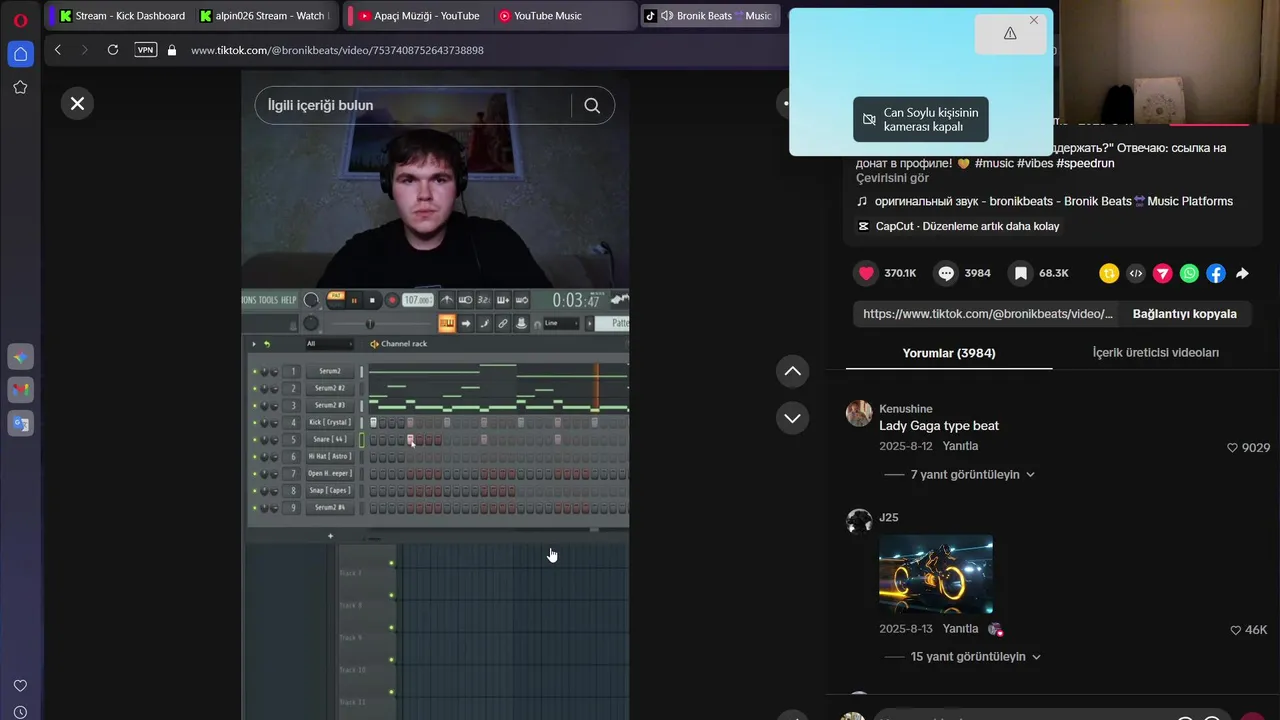Image resolution: width=1280 pixels, height=720 pixels.
Task: Close the TikTok video viewer with X
Action: coord(77,104)
